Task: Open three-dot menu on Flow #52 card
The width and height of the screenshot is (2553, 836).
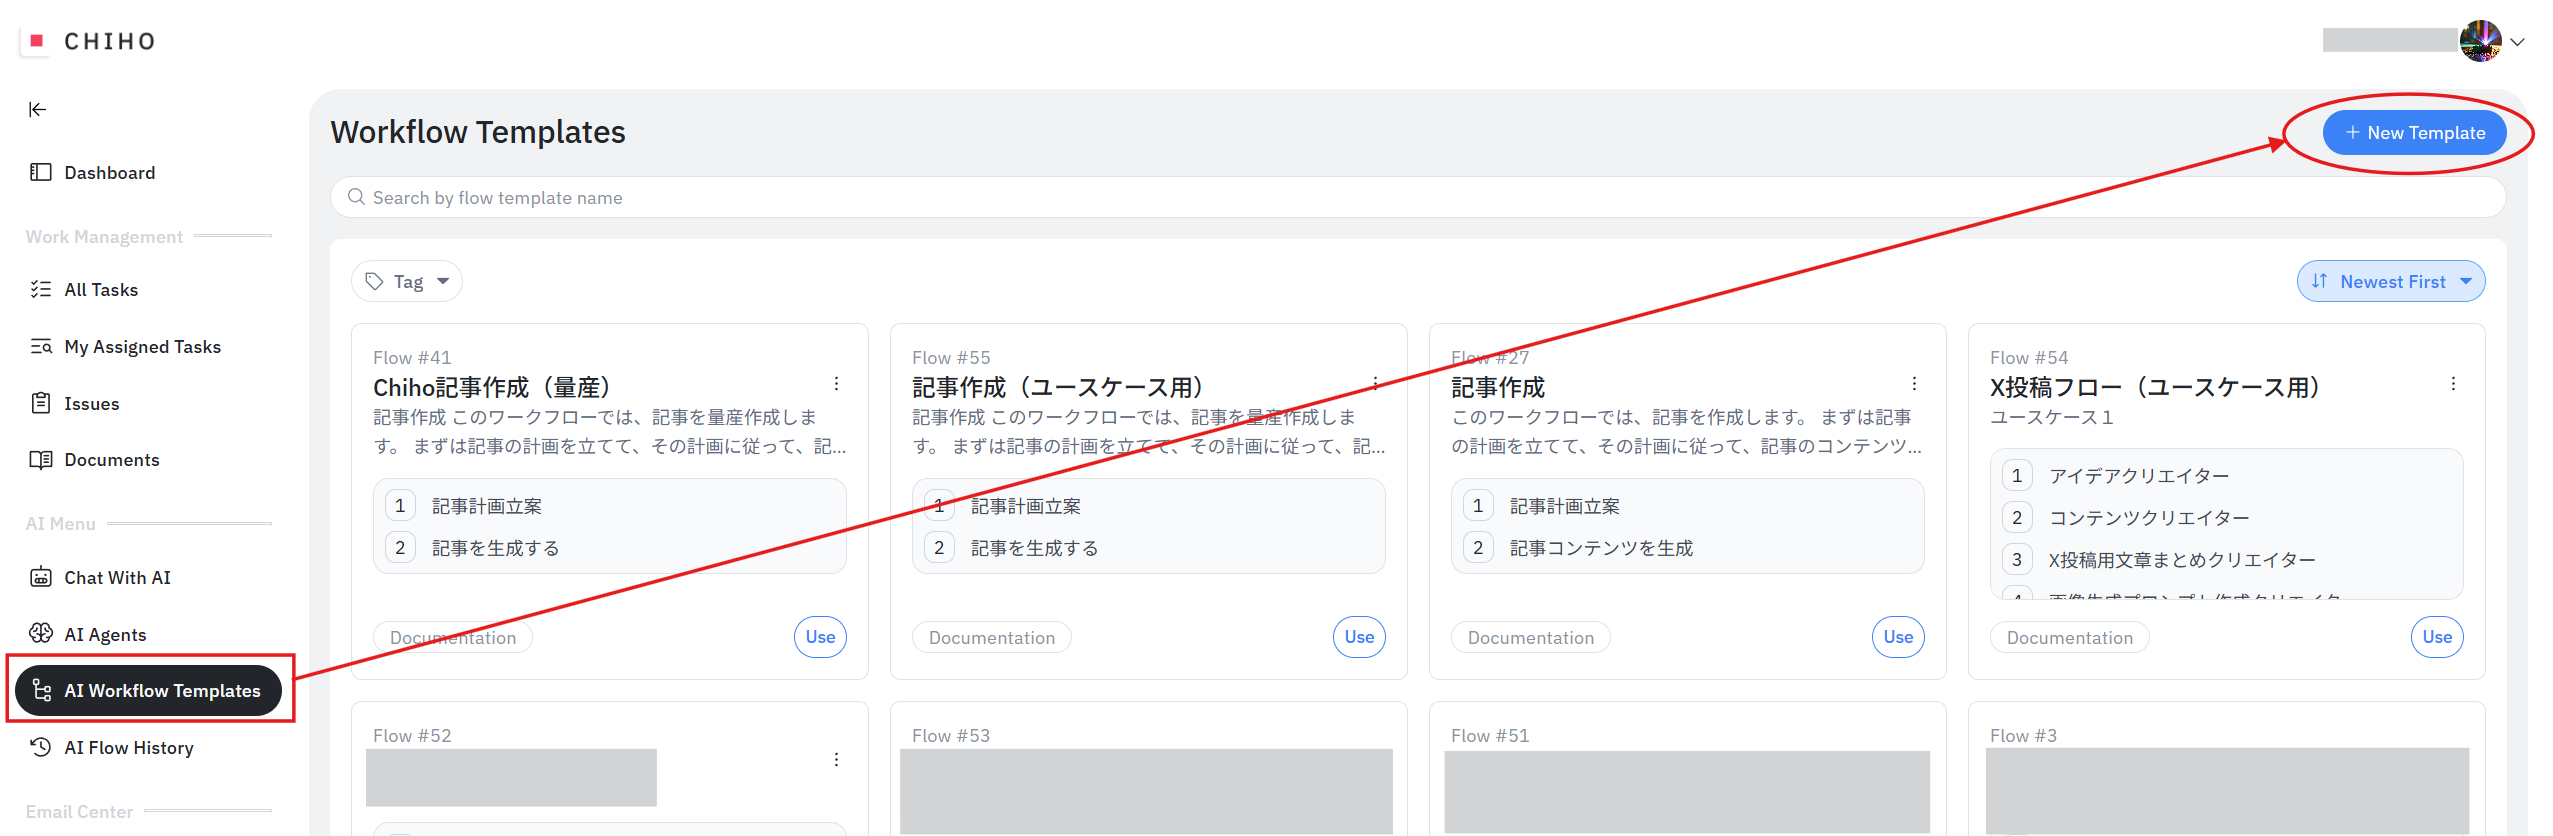Action: click(x=836, y=760)
